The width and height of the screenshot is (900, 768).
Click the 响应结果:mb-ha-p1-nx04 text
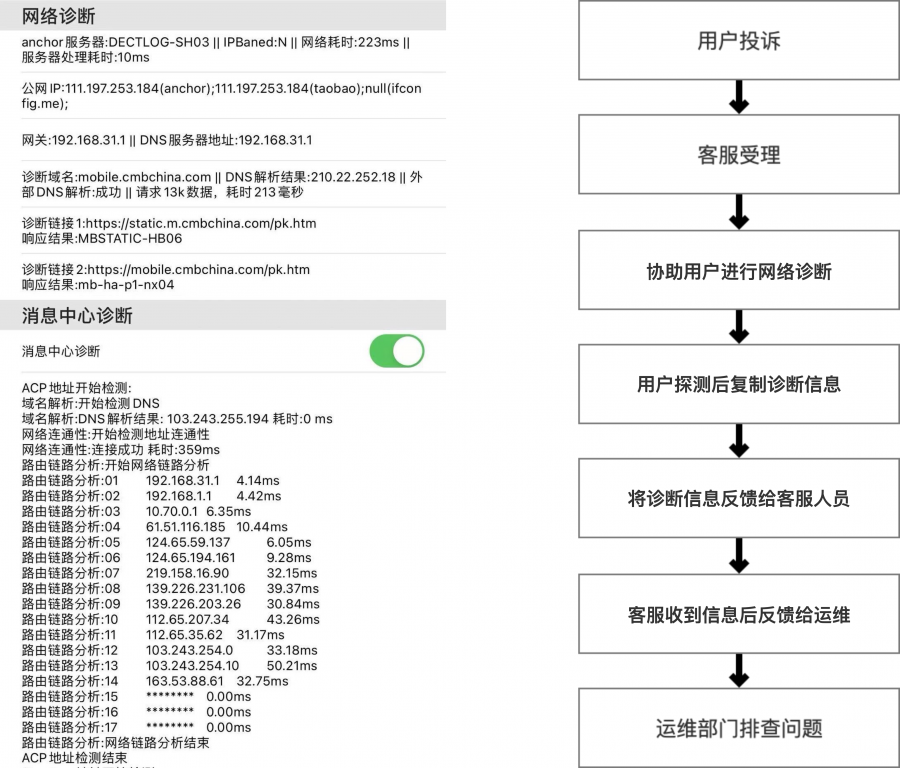click(x=98, y=285)
